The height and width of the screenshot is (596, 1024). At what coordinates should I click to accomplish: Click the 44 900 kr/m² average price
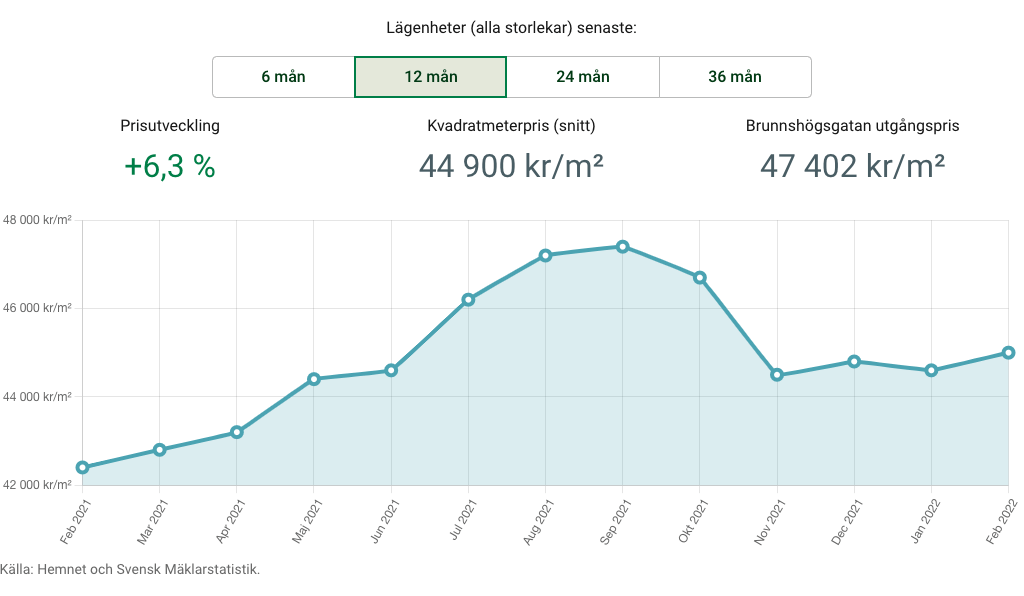pyautogui.click(x=511, y=166)
